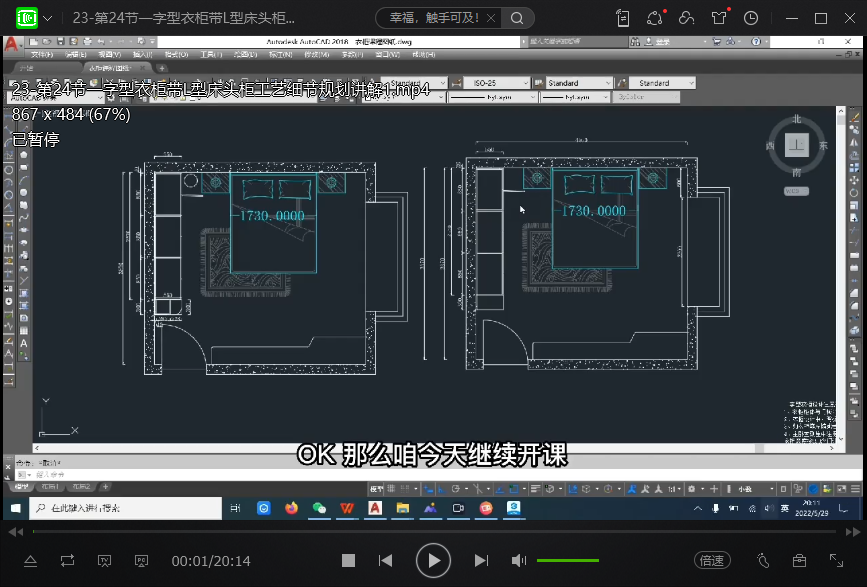Skip to the previous video
Image resolution: width=867 pixels, height=587 pixels.
(385, 561)
